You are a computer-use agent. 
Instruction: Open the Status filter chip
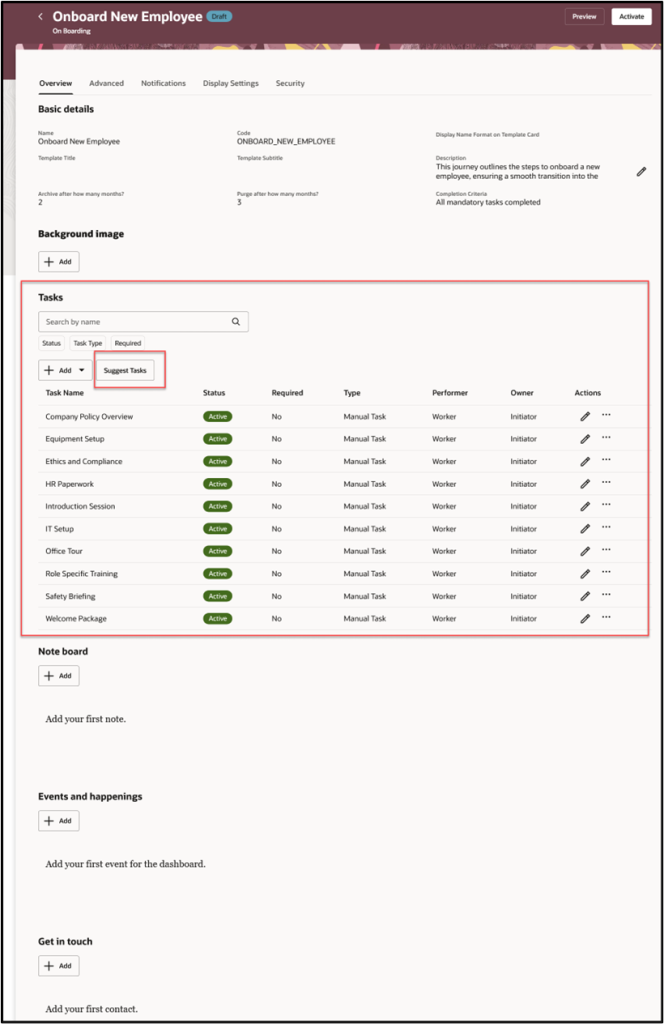click(52, 343)
